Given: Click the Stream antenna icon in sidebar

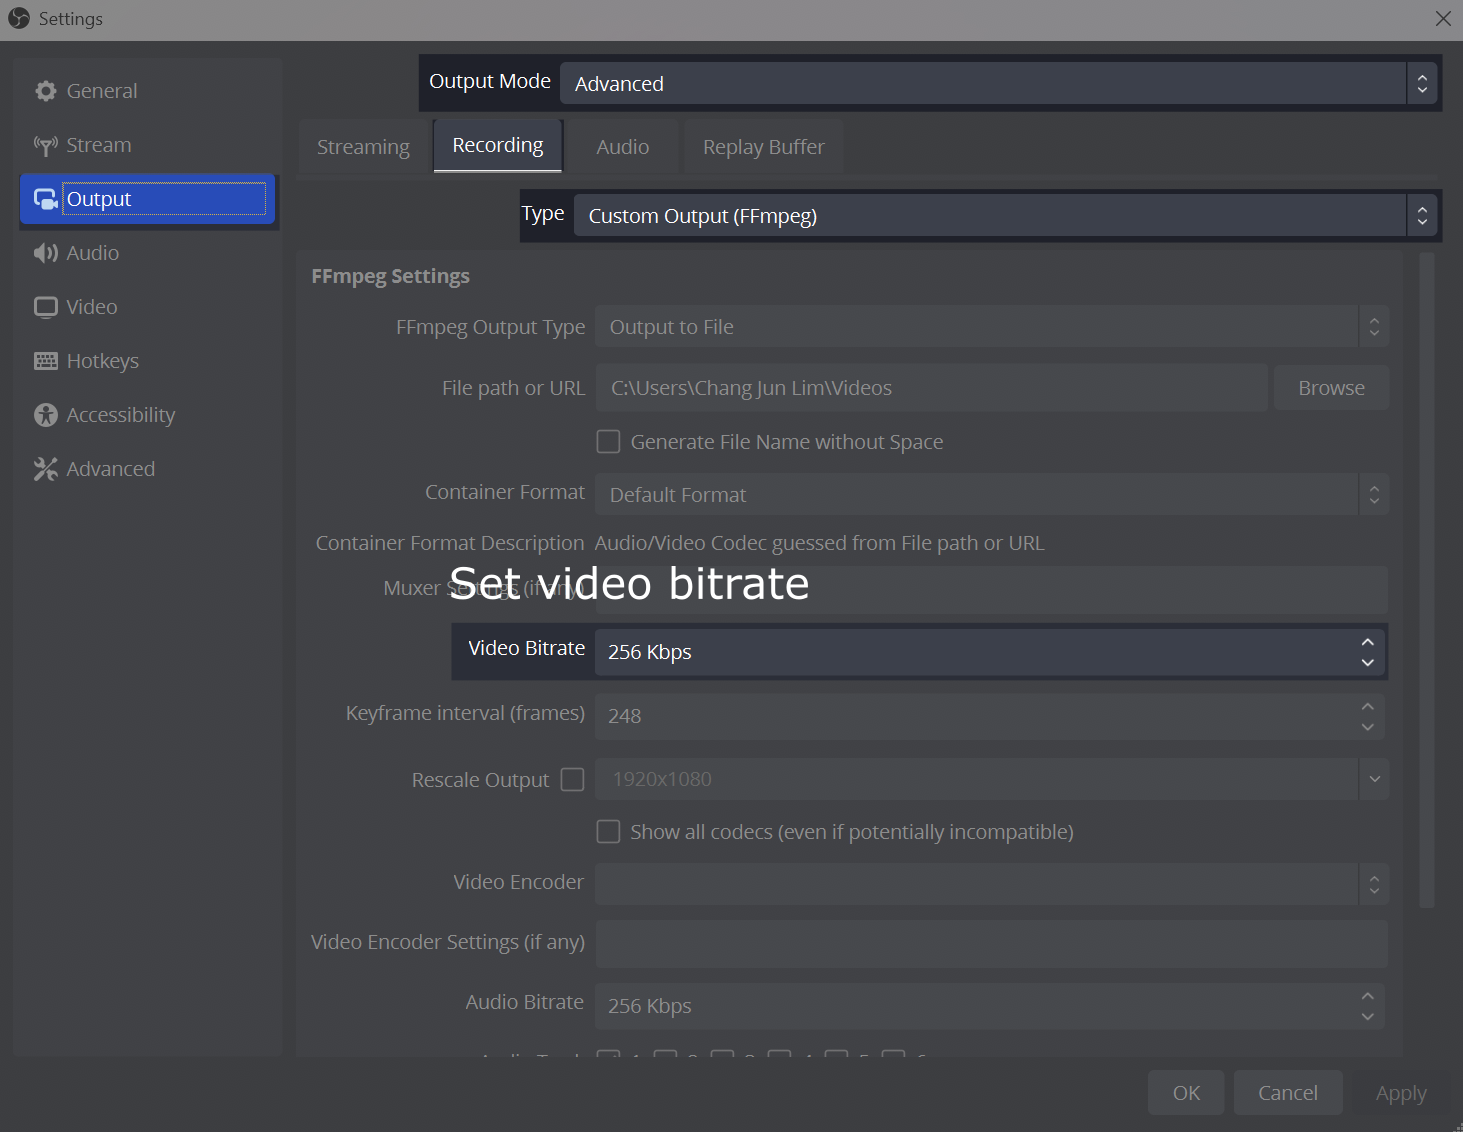Looking at the screenshot, I should (46, 144).
